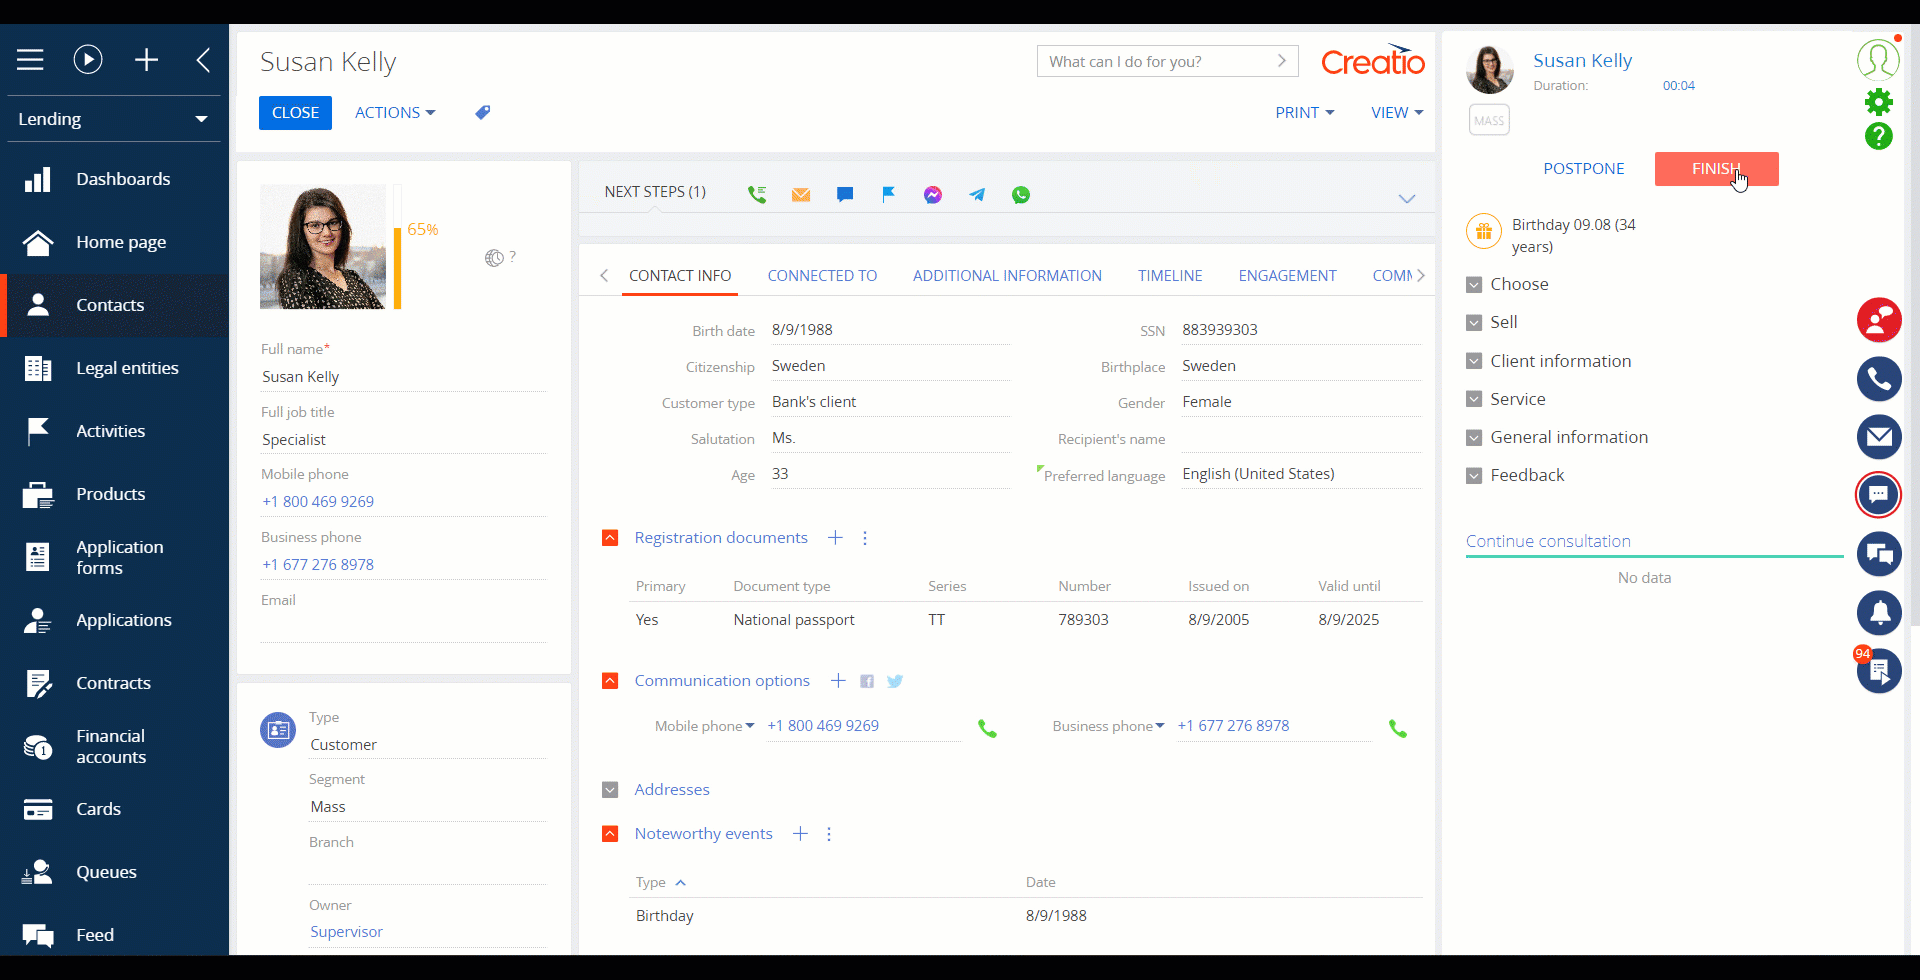
Task: Switch to the Timeline tab
Action: (x=1169, y=276)
